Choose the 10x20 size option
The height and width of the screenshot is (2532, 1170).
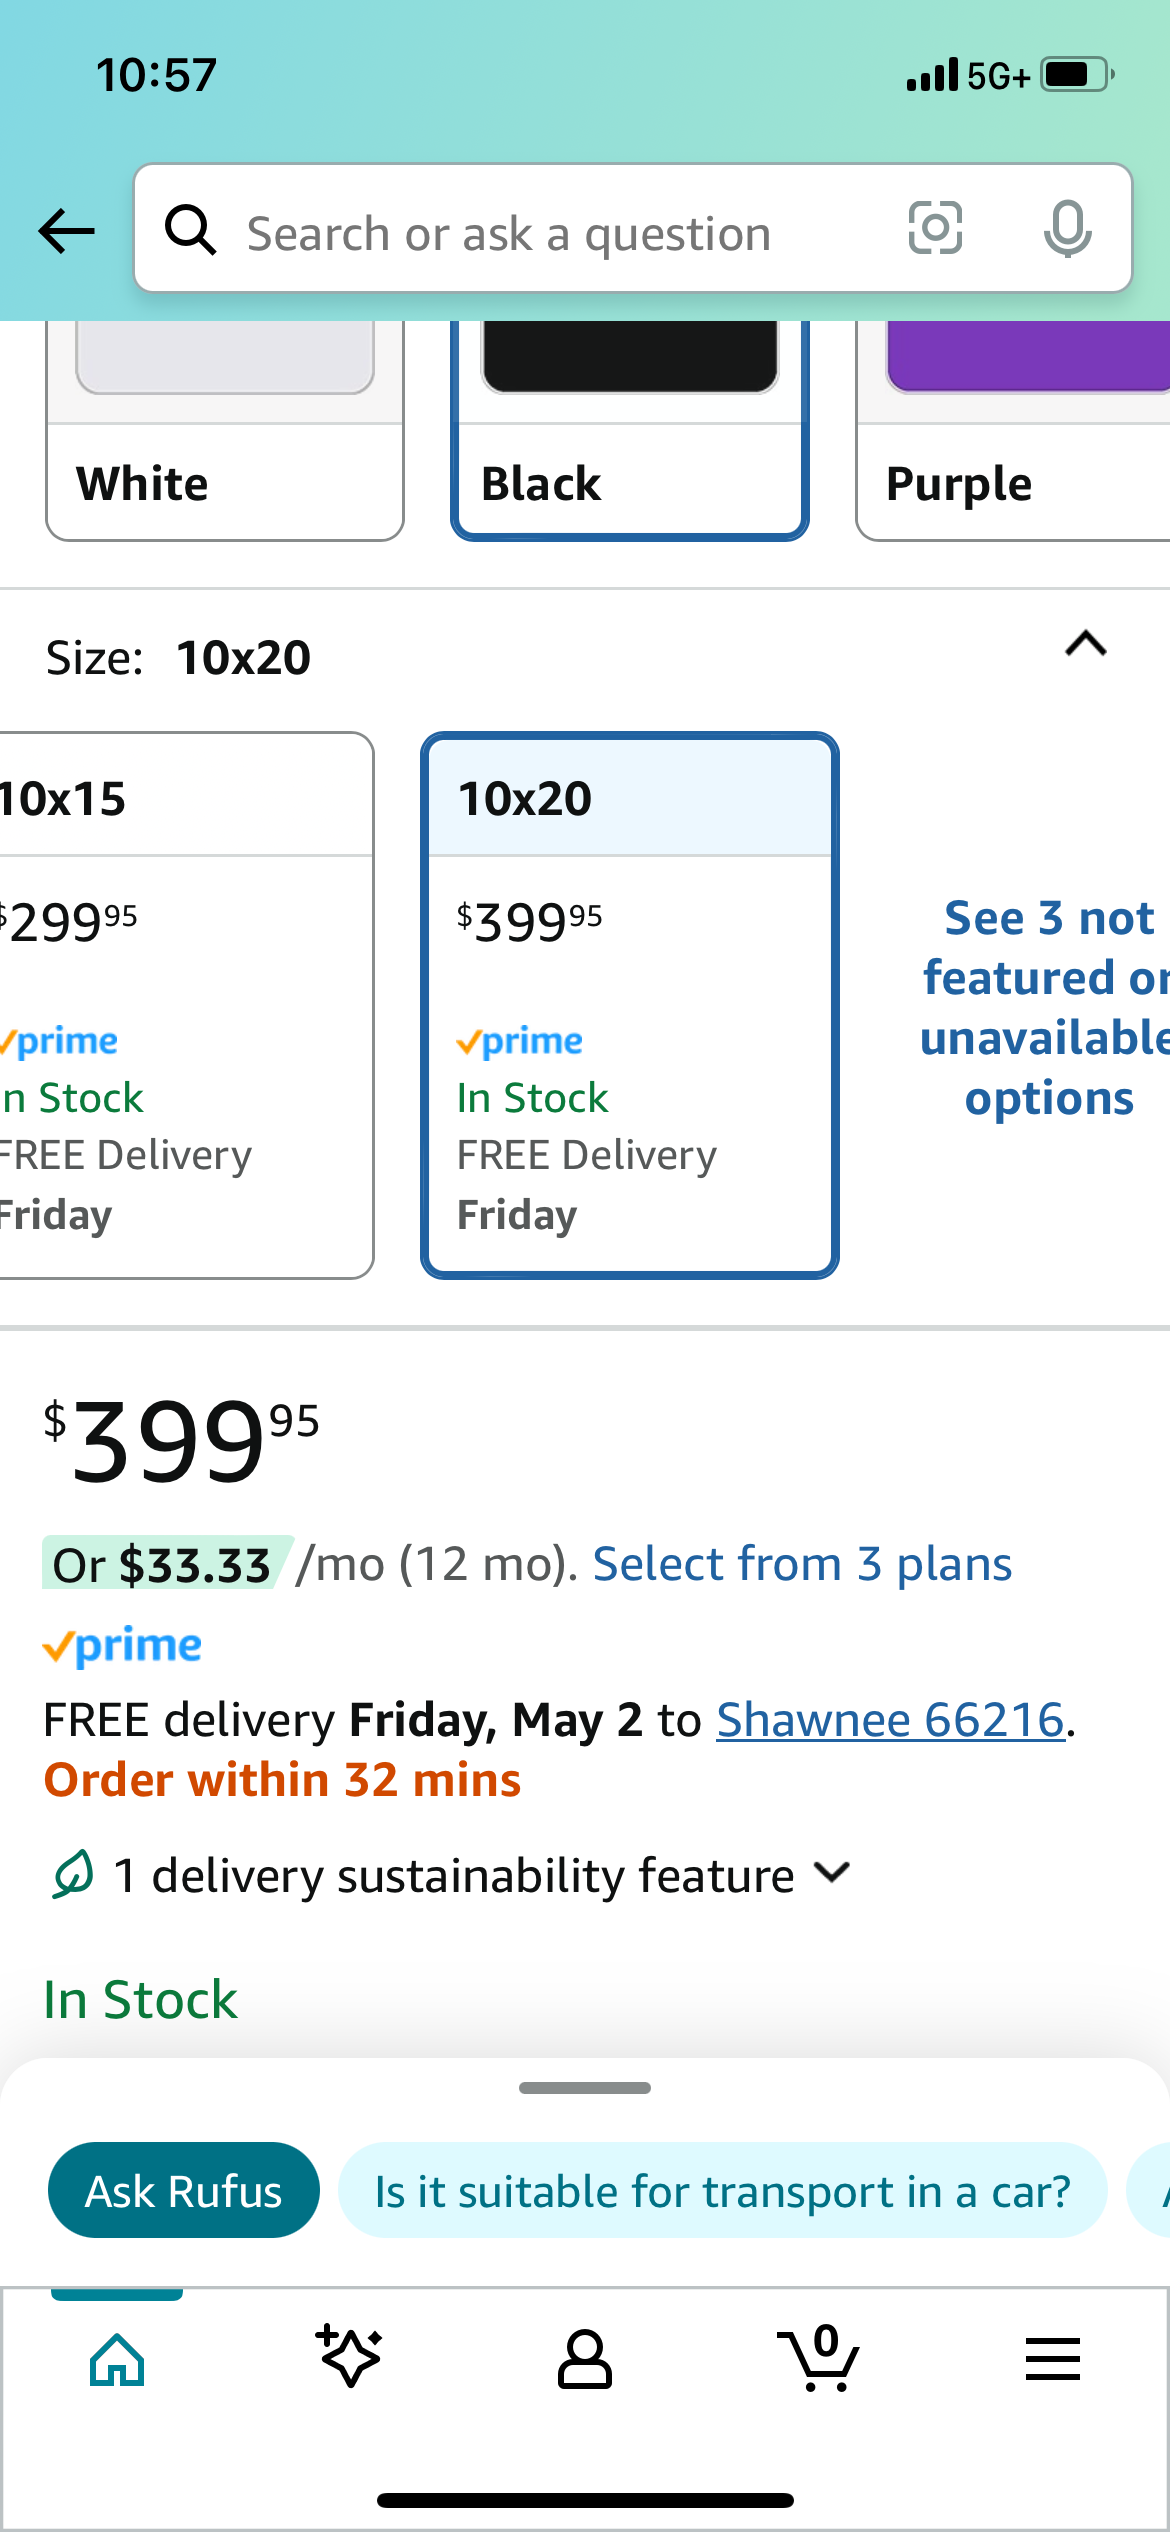(630, 1005)
